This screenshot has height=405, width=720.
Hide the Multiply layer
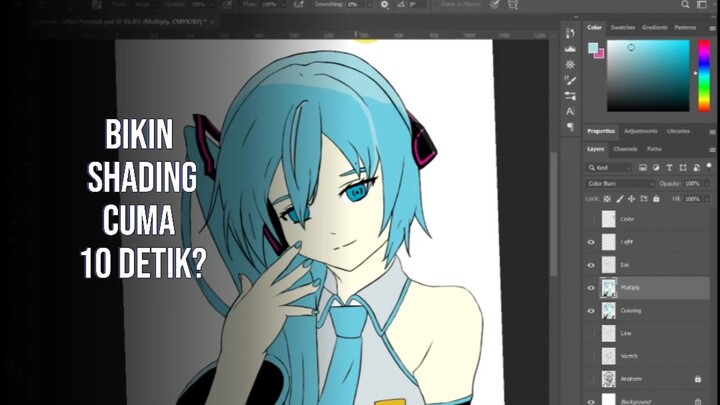(591, 288)
